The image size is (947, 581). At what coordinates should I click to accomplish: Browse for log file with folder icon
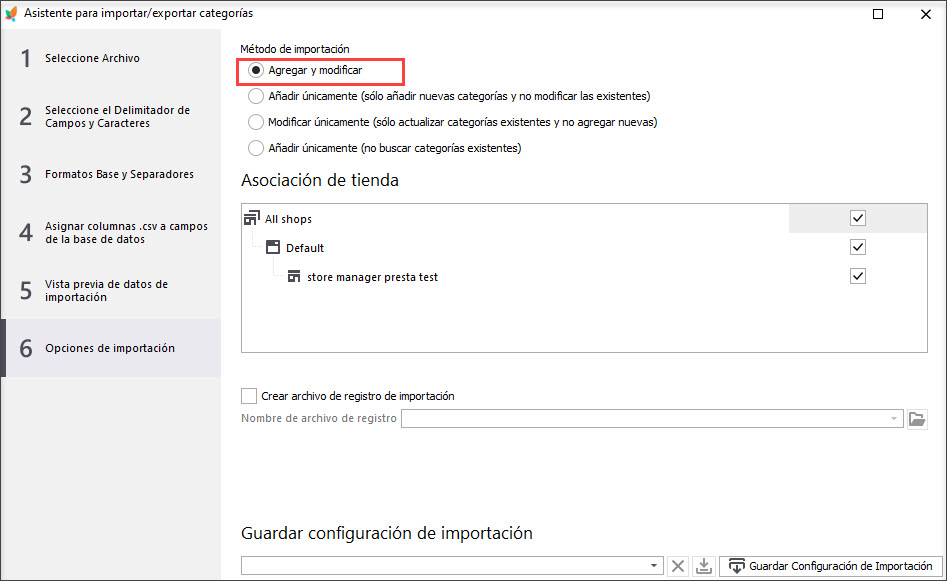(917, 419)
